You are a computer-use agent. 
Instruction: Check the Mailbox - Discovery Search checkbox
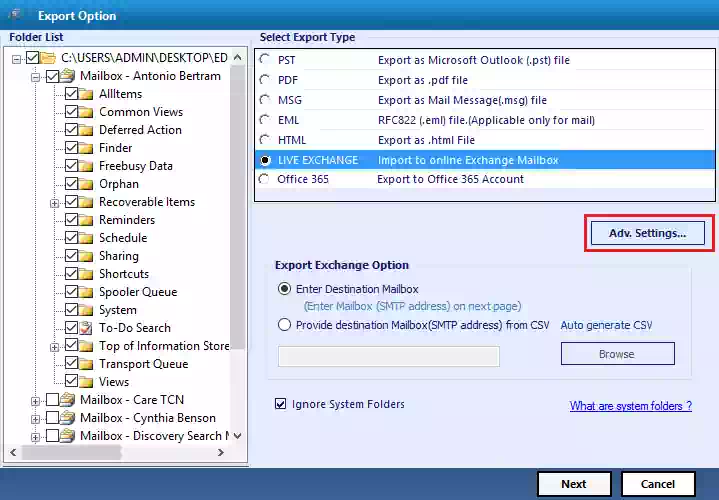tap(52, 435)
